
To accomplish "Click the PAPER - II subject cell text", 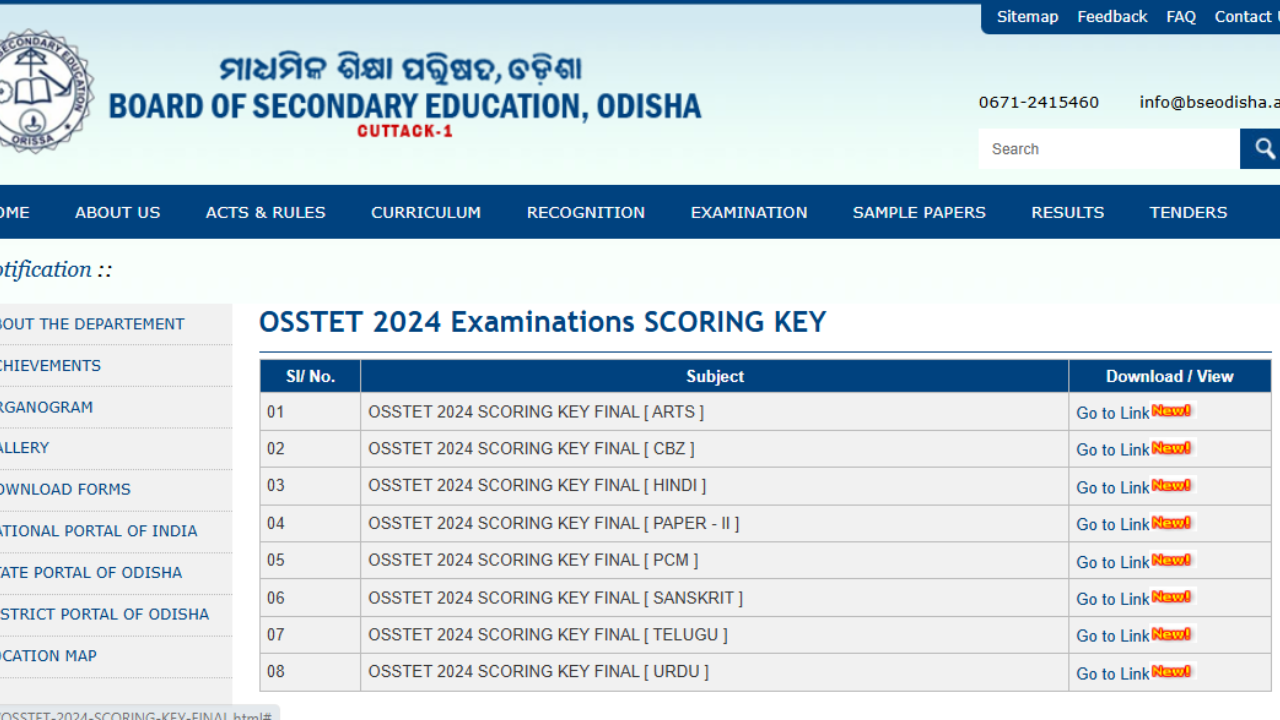I will (x=553, y=523).
